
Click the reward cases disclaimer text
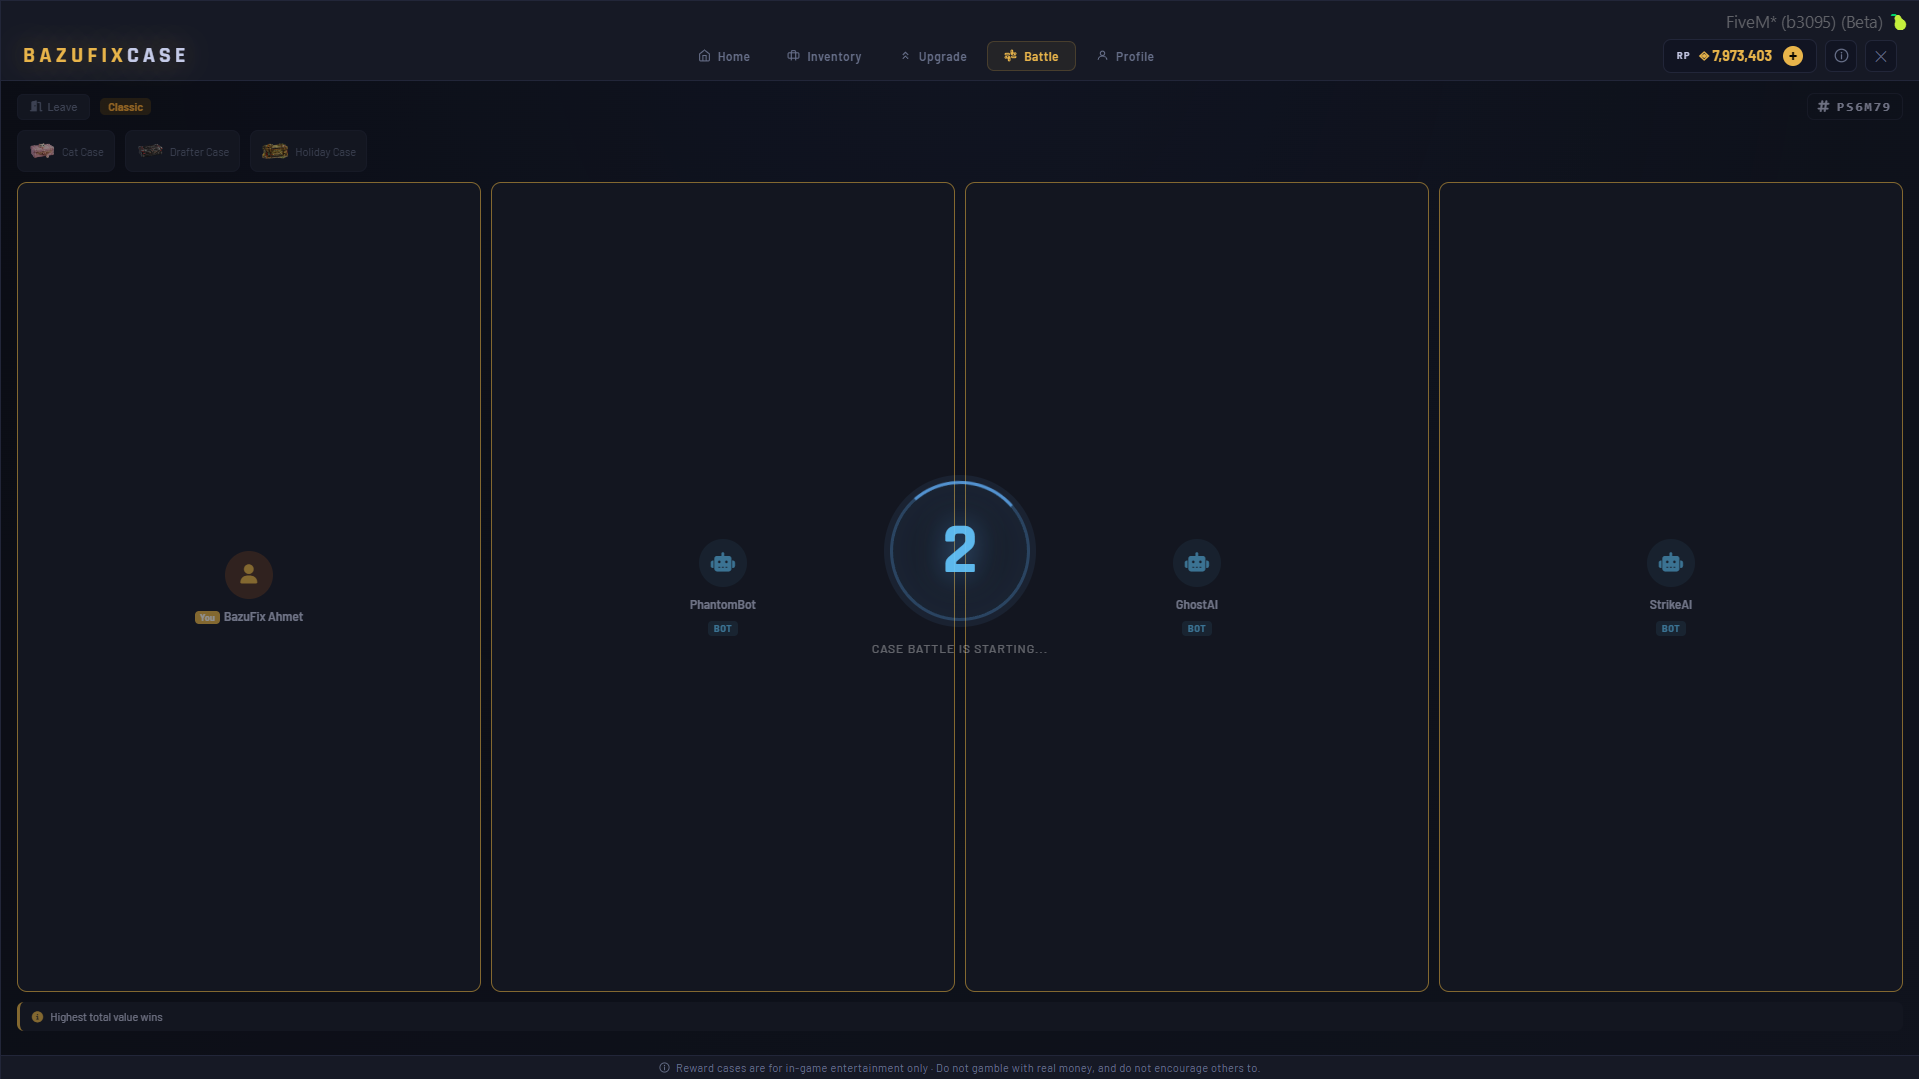(968, 1068)
